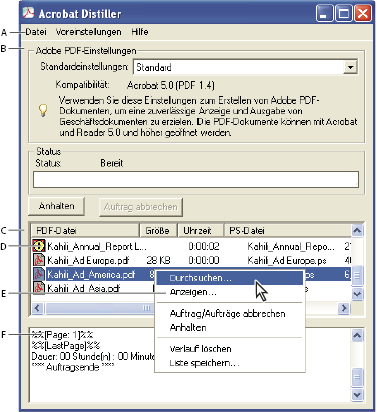Click the Kahili_Ad Europe.ps entry
Screen dimensions: 377x412
[287, 260]
